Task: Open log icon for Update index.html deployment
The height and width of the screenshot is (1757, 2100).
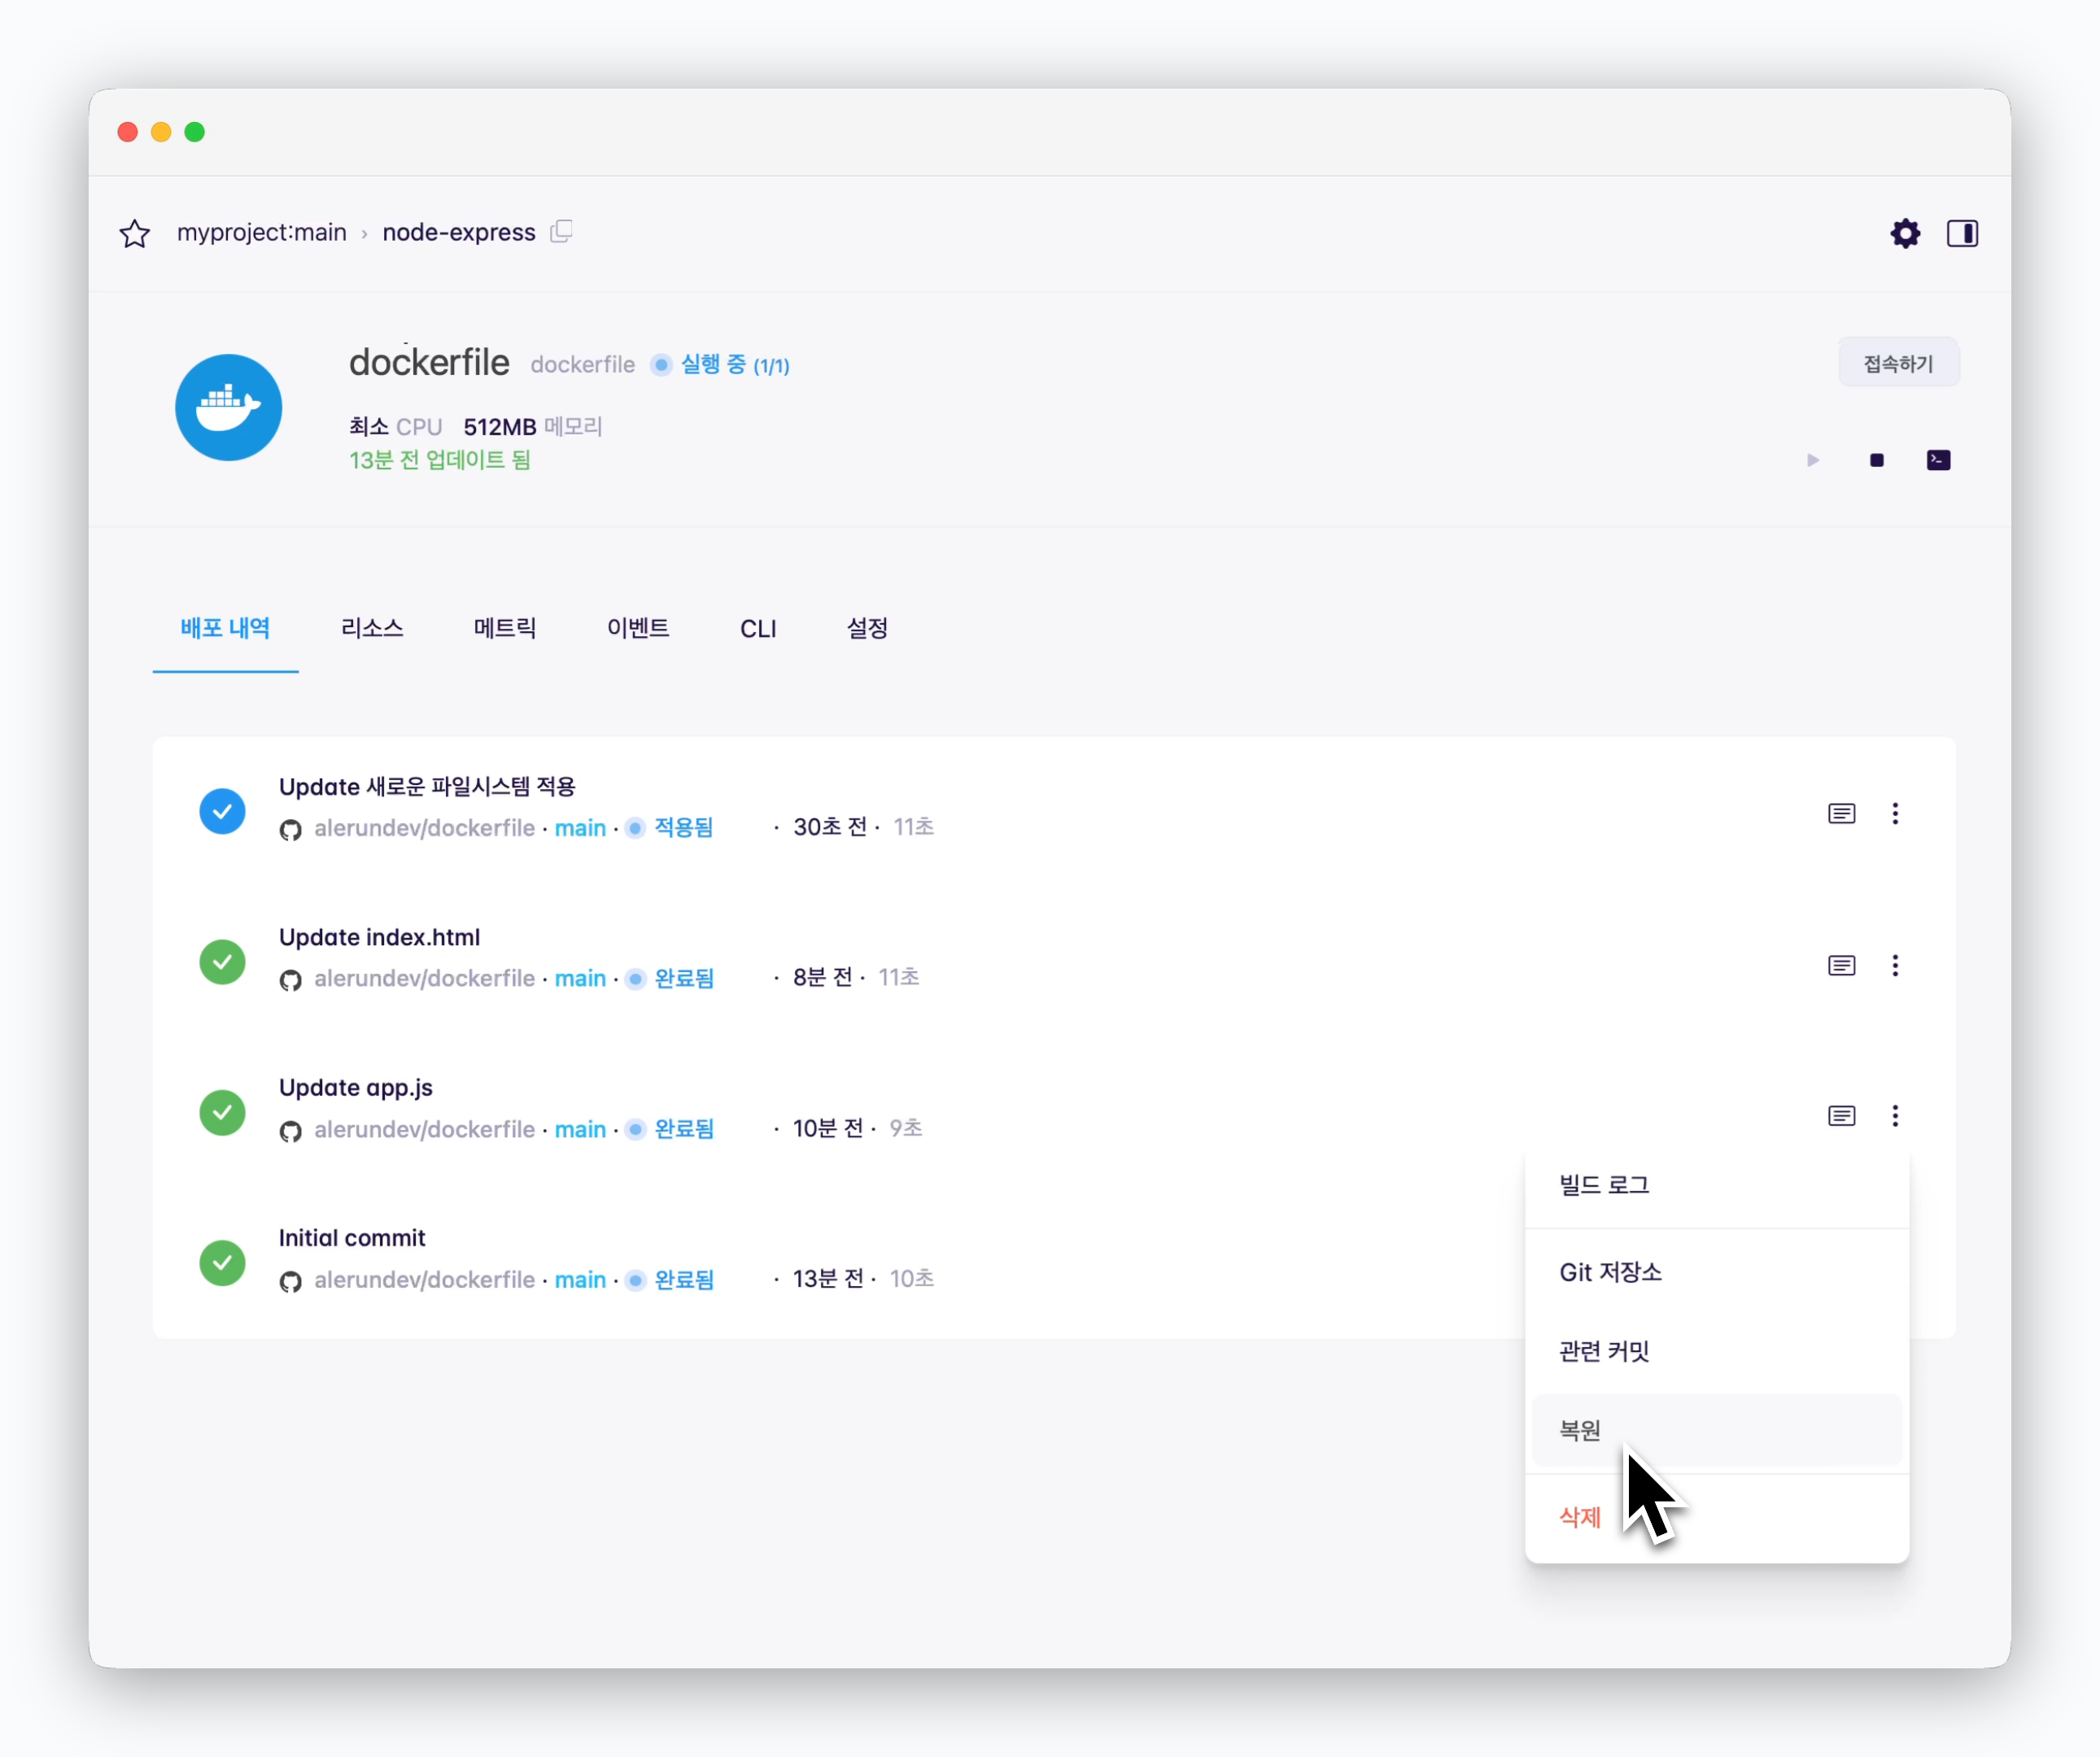Action: click(1841, 965)
